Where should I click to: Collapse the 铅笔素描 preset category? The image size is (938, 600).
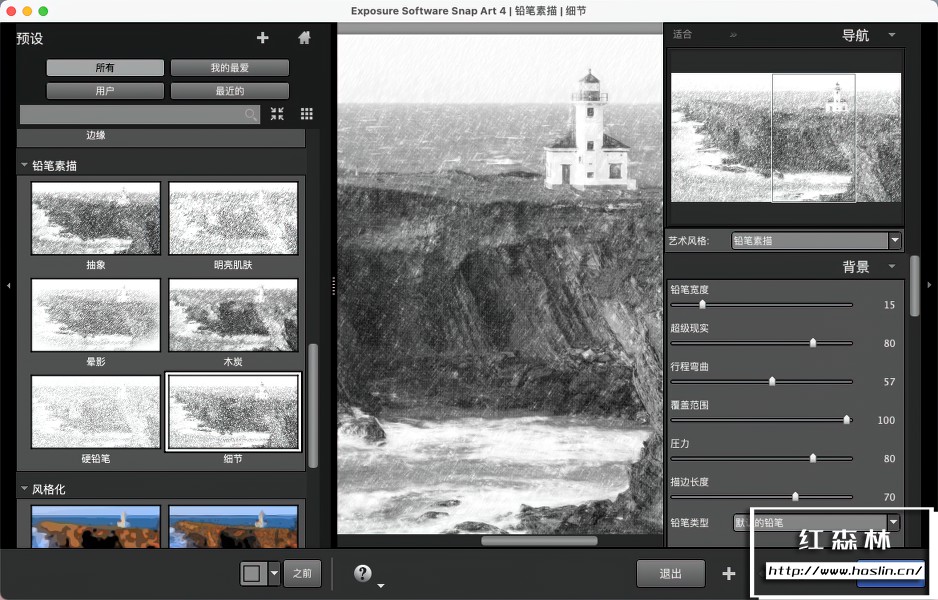pos(23,165)
